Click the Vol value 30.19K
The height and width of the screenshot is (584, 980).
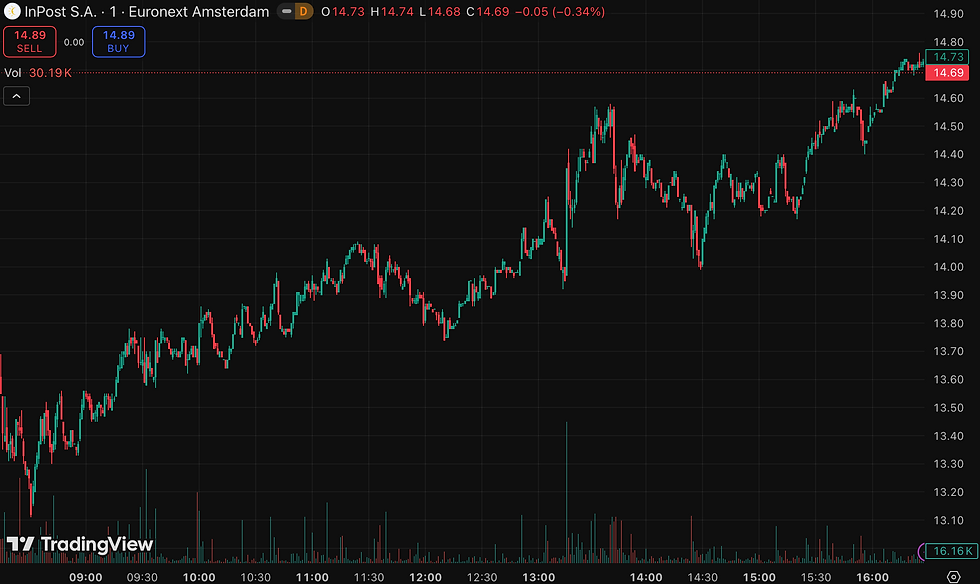point(50,73)
